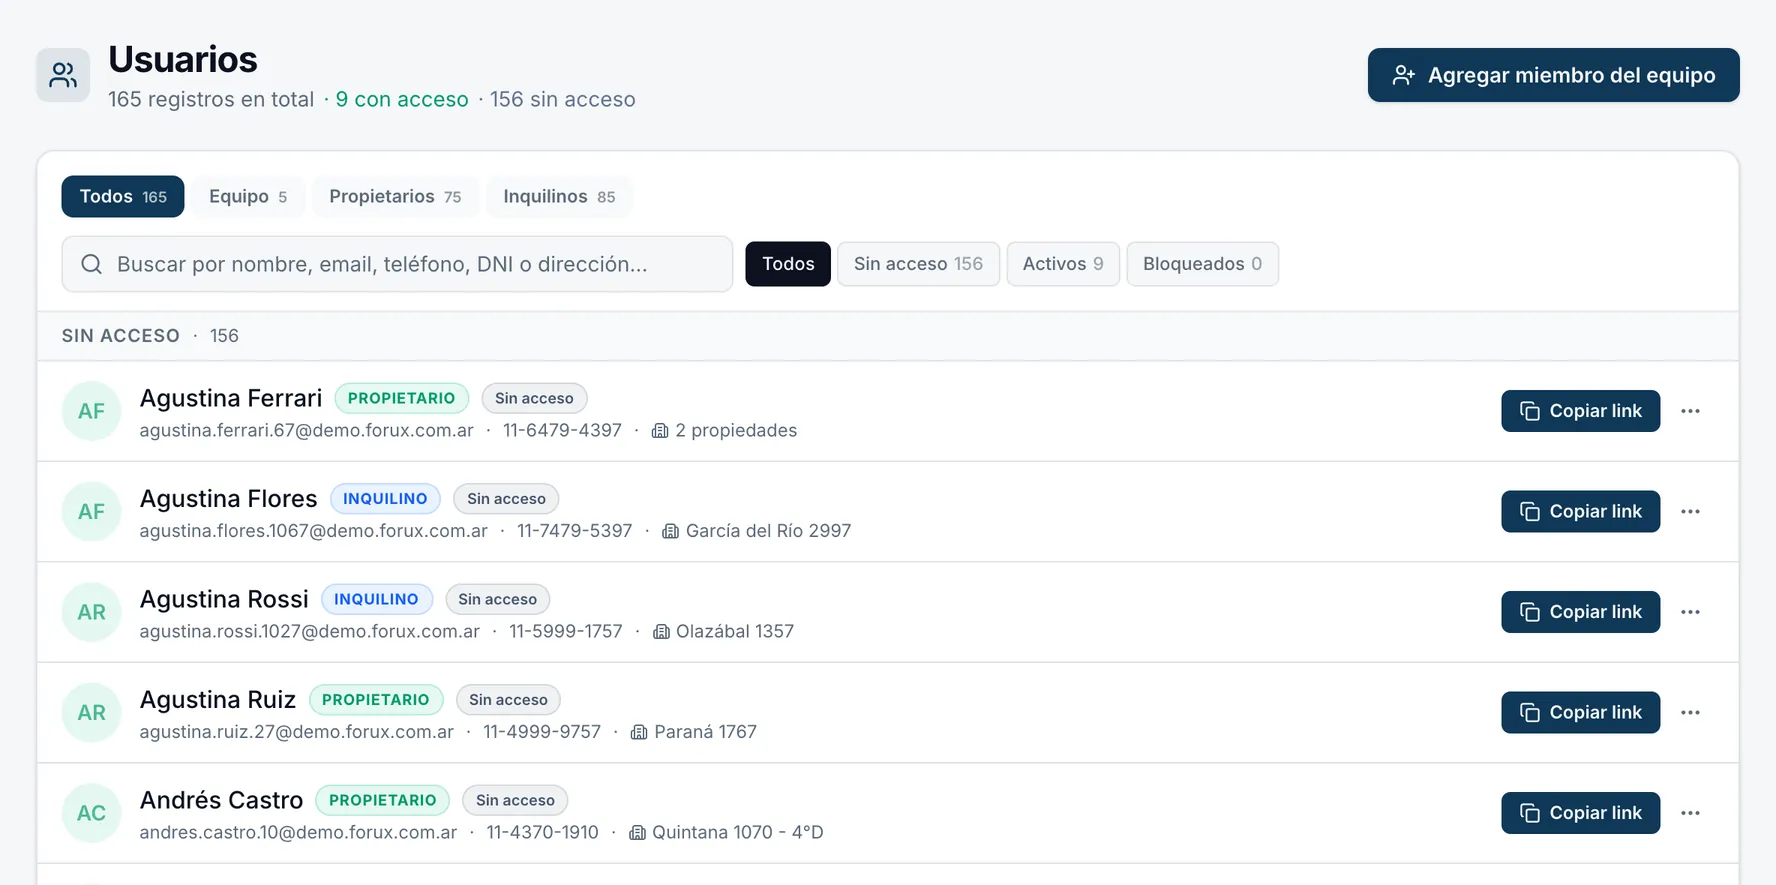Click the "9 con acceso" summary text

402,99
